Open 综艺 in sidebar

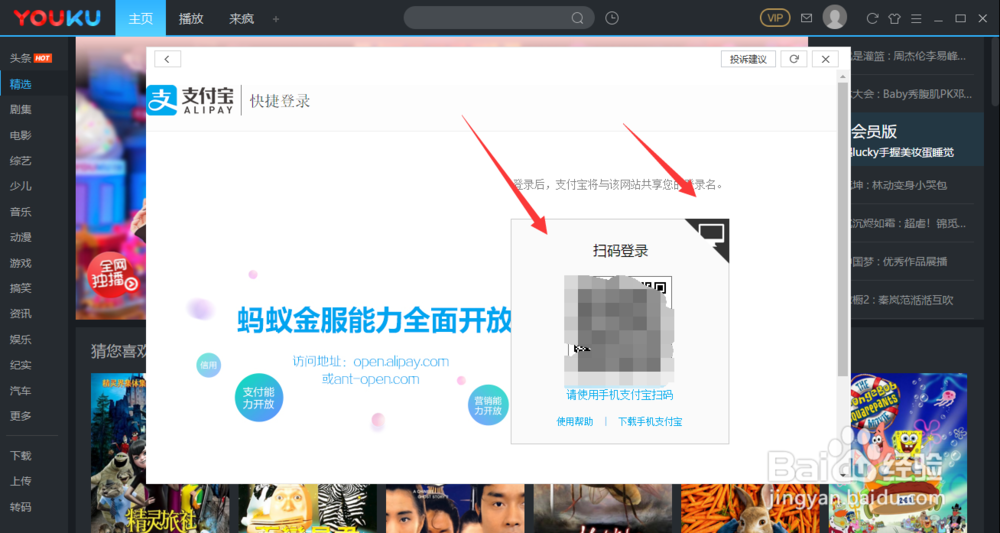click(x=21, y=161)
